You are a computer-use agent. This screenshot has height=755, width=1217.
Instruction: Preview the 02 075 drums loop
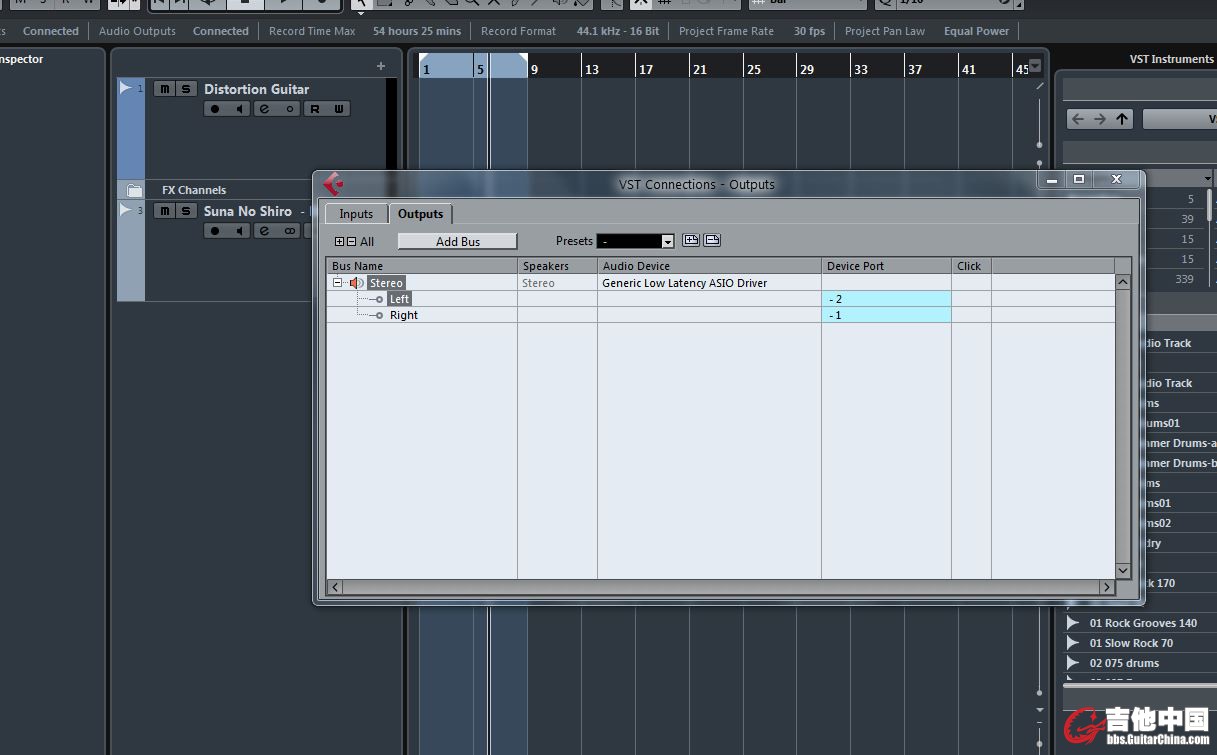(x=1073, y=663)
